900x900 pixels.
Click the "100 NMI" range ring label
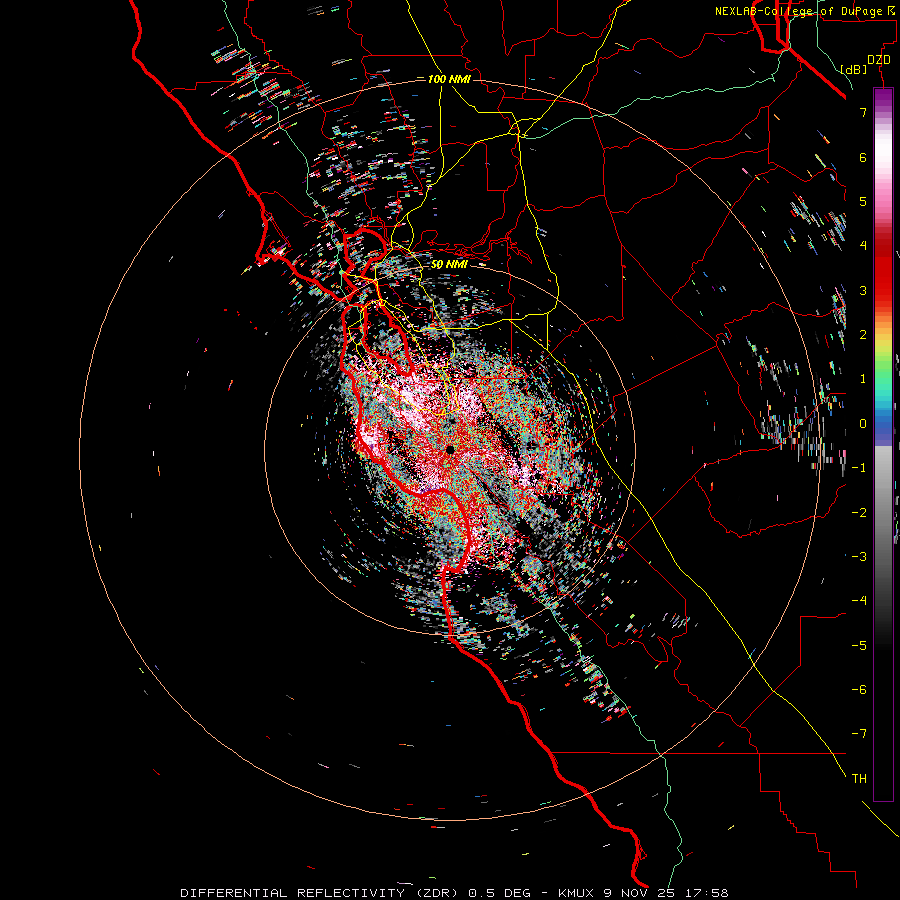click(x=449, y=79)
